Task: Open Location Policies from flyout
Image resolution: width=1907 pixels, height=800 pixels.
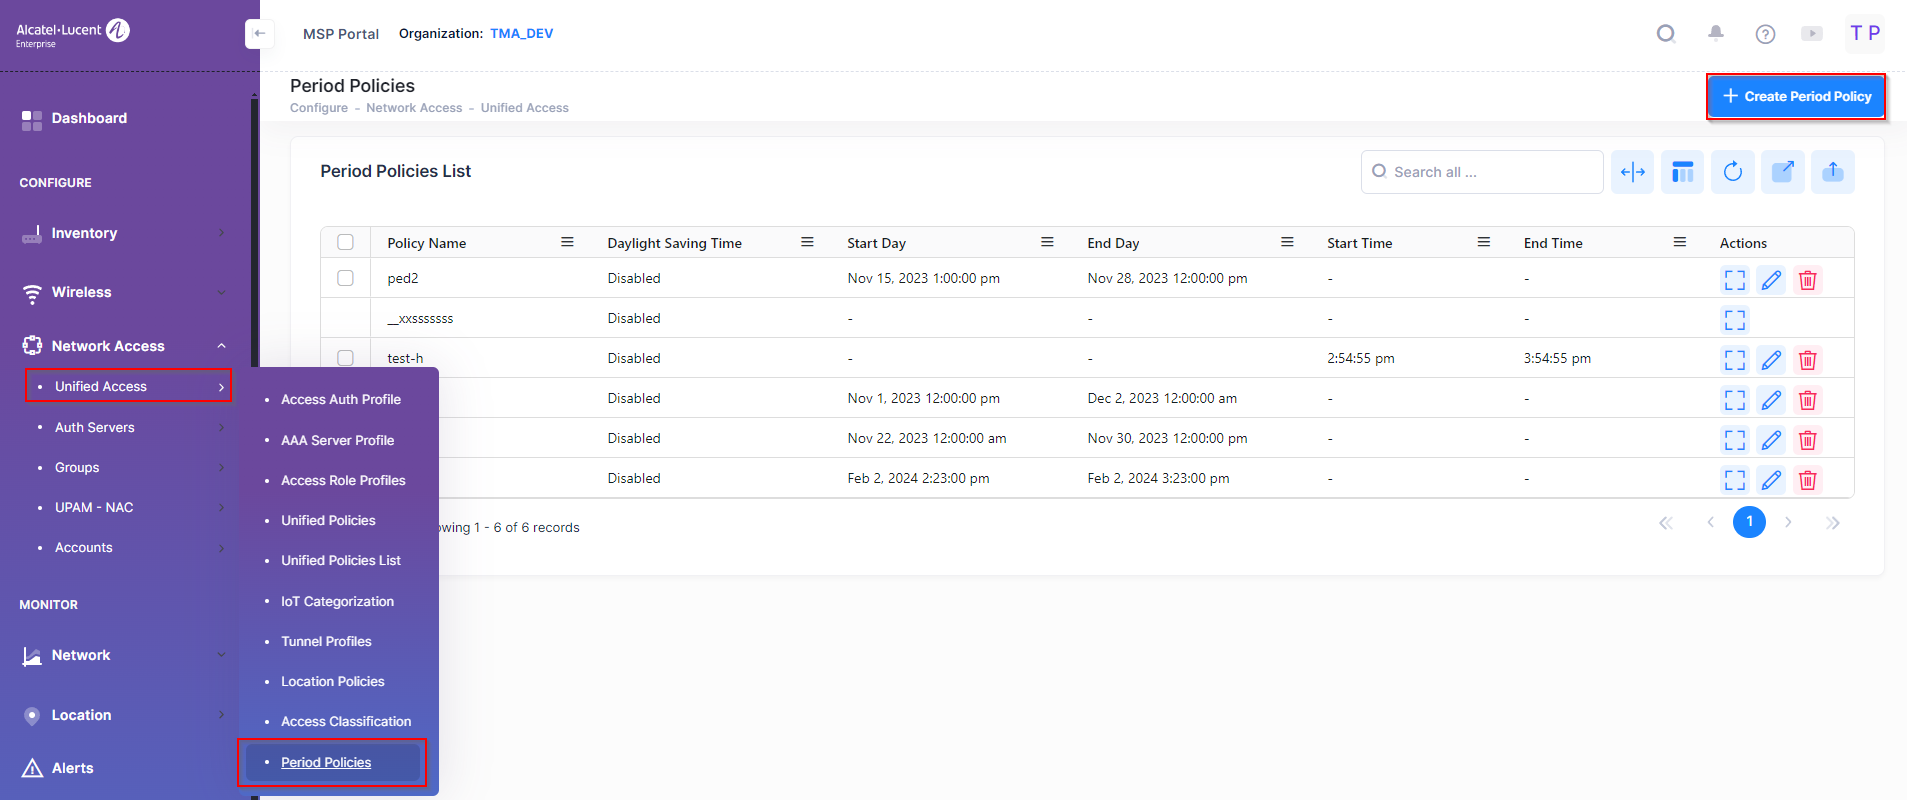Action: coord(333,681)
